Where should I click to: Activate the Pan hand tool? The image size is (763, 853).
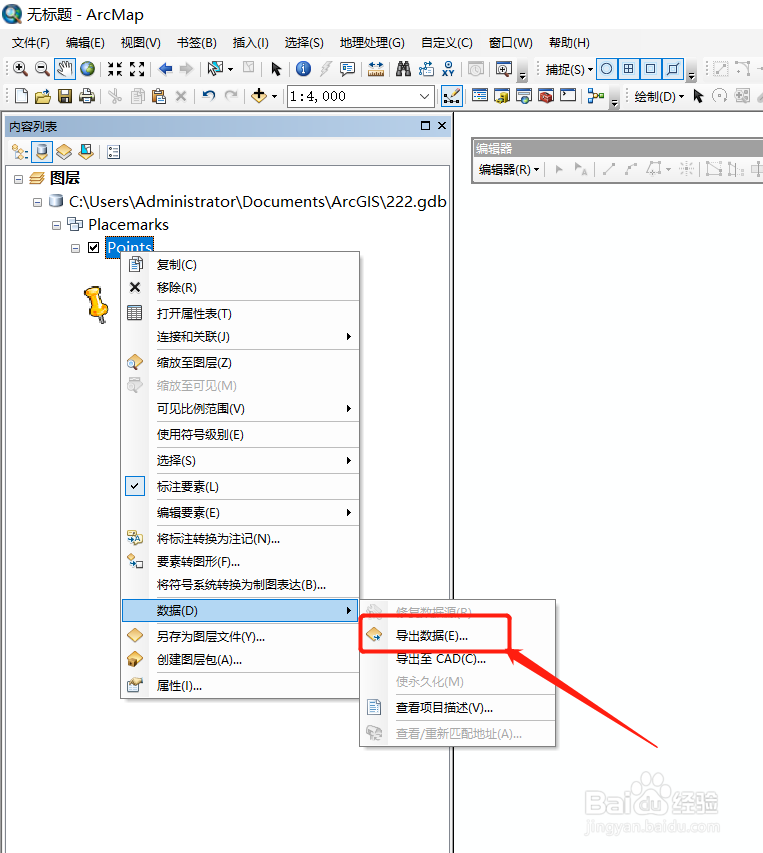(65, 69)
